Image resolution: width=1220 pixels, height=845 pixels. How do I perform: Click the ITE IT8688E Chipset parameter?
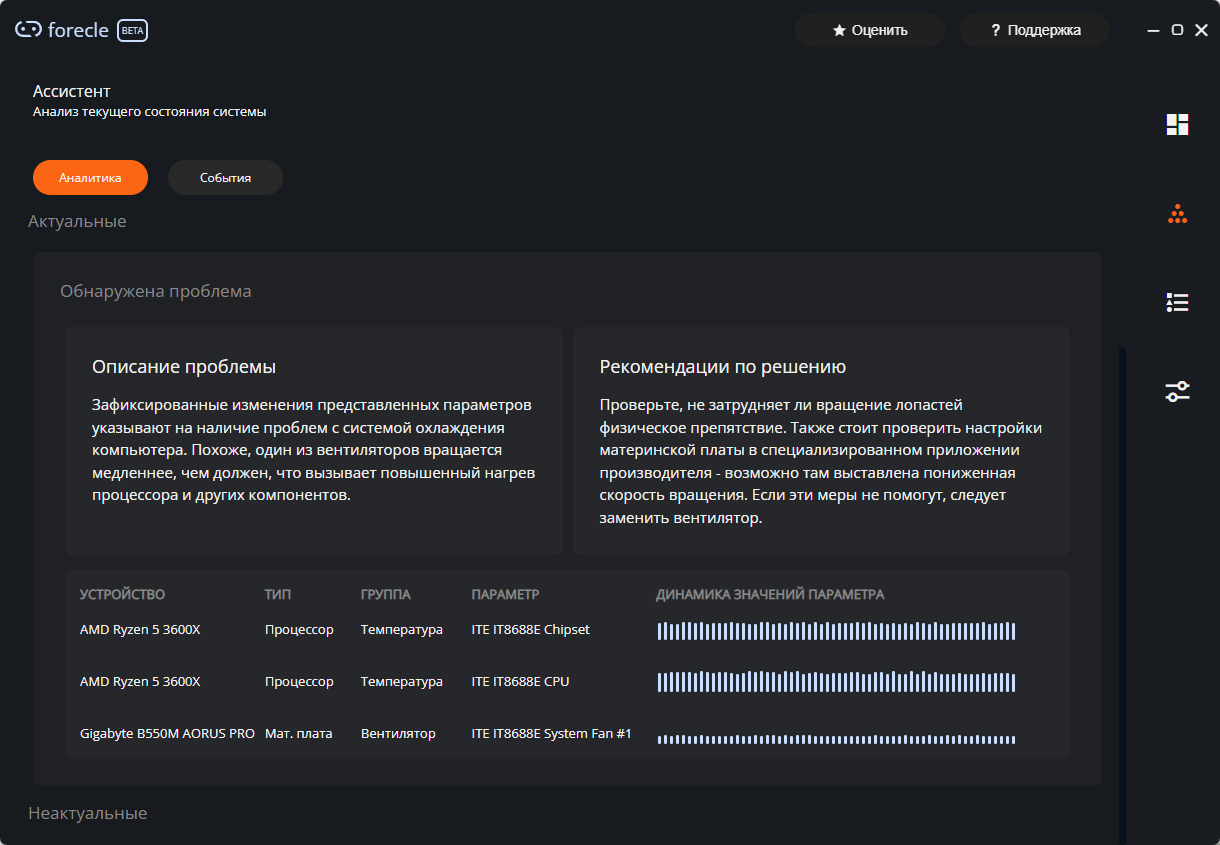531,630
